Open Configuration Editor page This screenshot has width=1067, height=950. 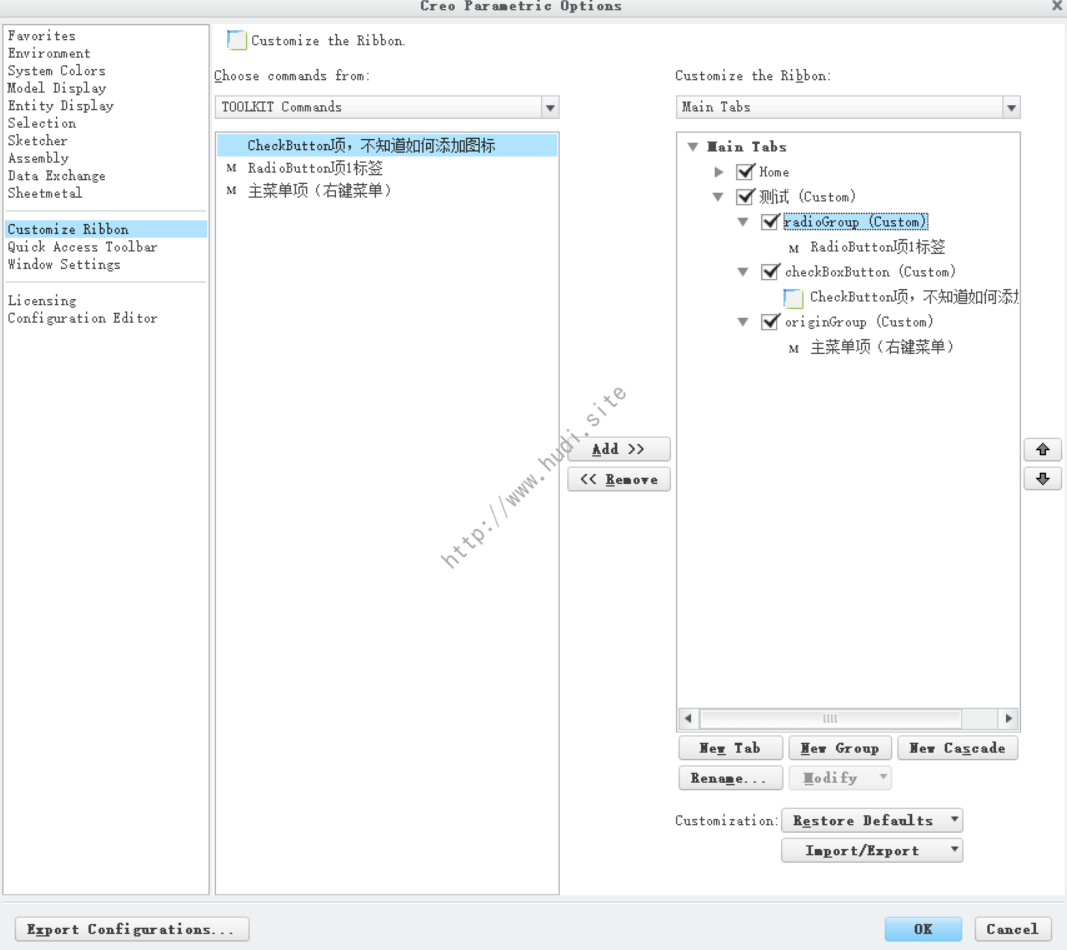point(82,318)
